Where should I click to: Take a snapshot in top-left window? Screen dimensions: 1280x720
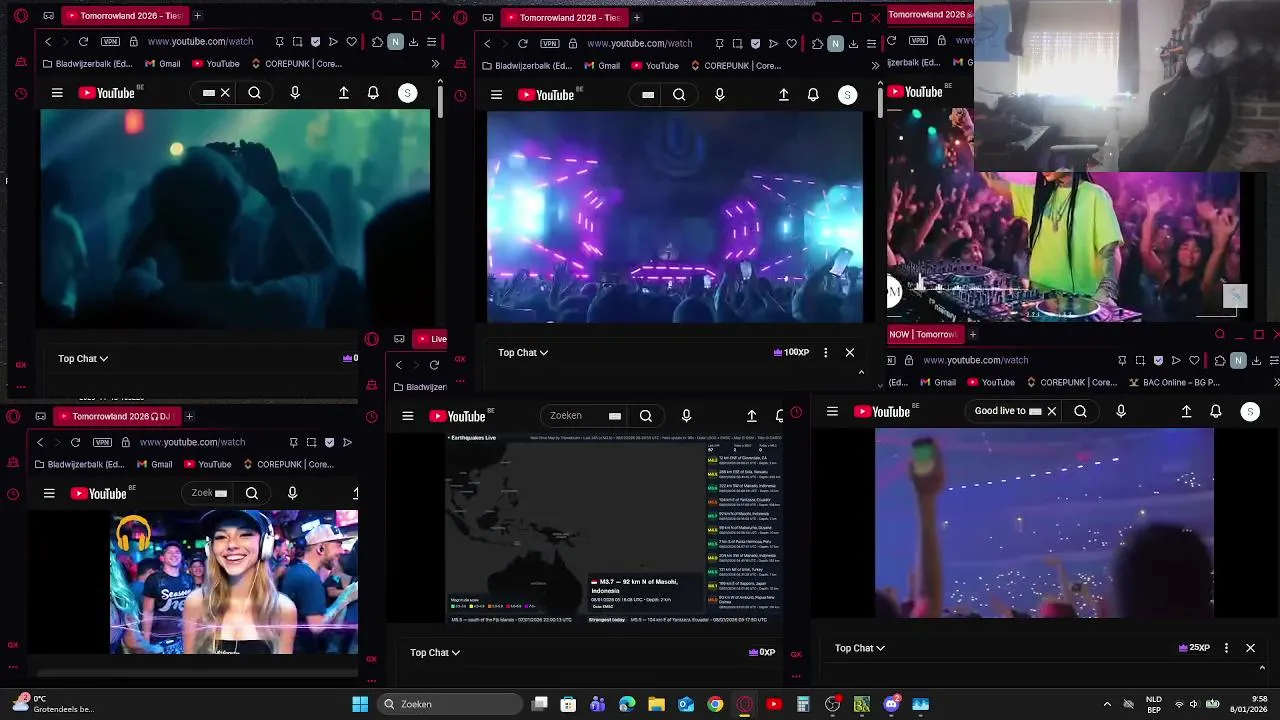297,42
